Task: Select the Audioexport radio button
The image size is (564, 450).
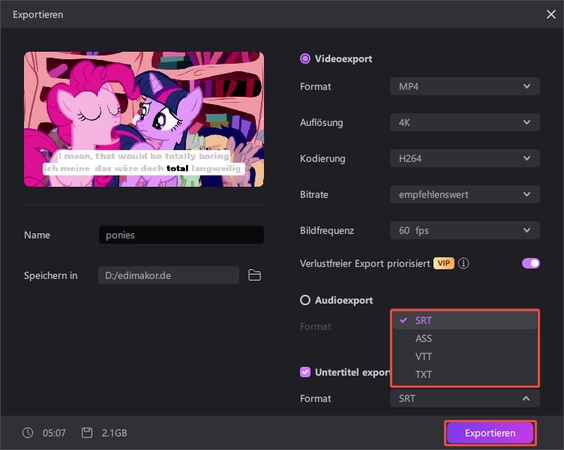Action: [x=305, y=300]
